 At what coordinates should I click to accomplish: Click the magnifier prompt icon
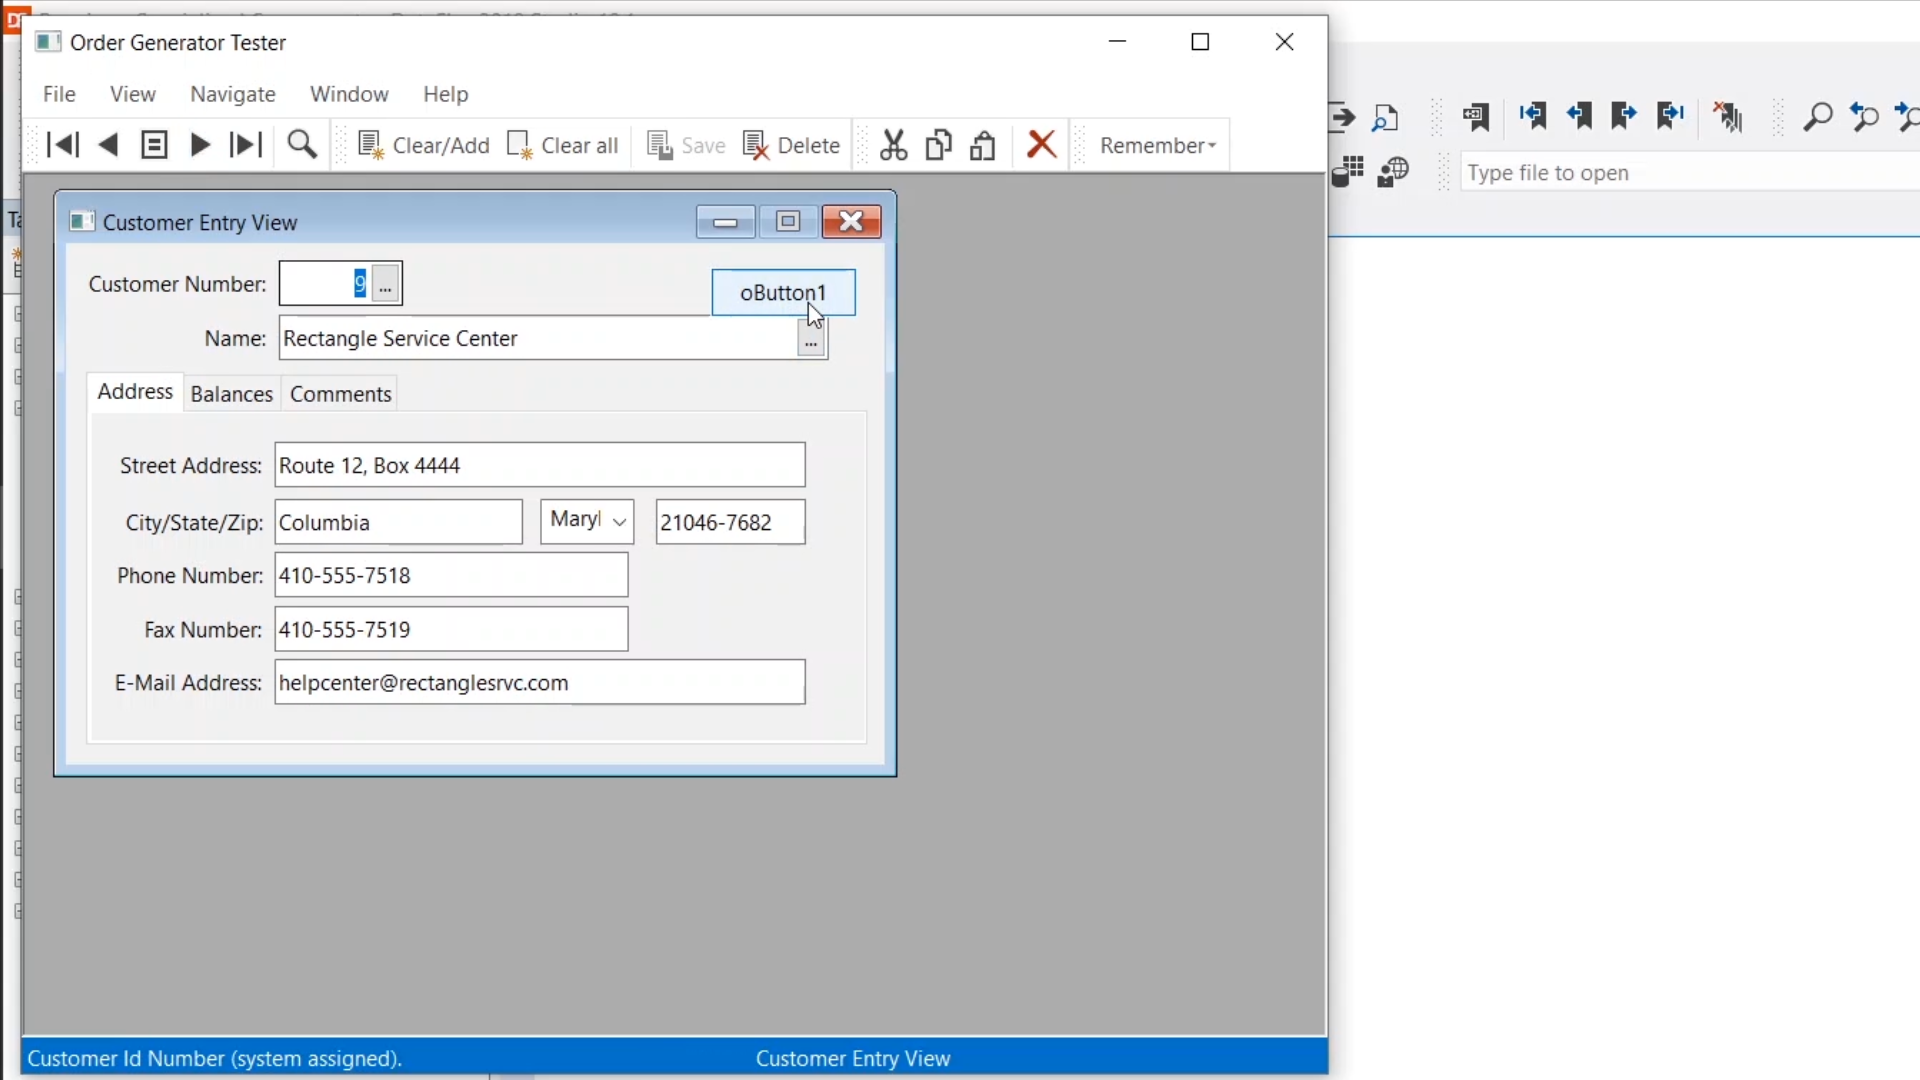tap(302, 145)
